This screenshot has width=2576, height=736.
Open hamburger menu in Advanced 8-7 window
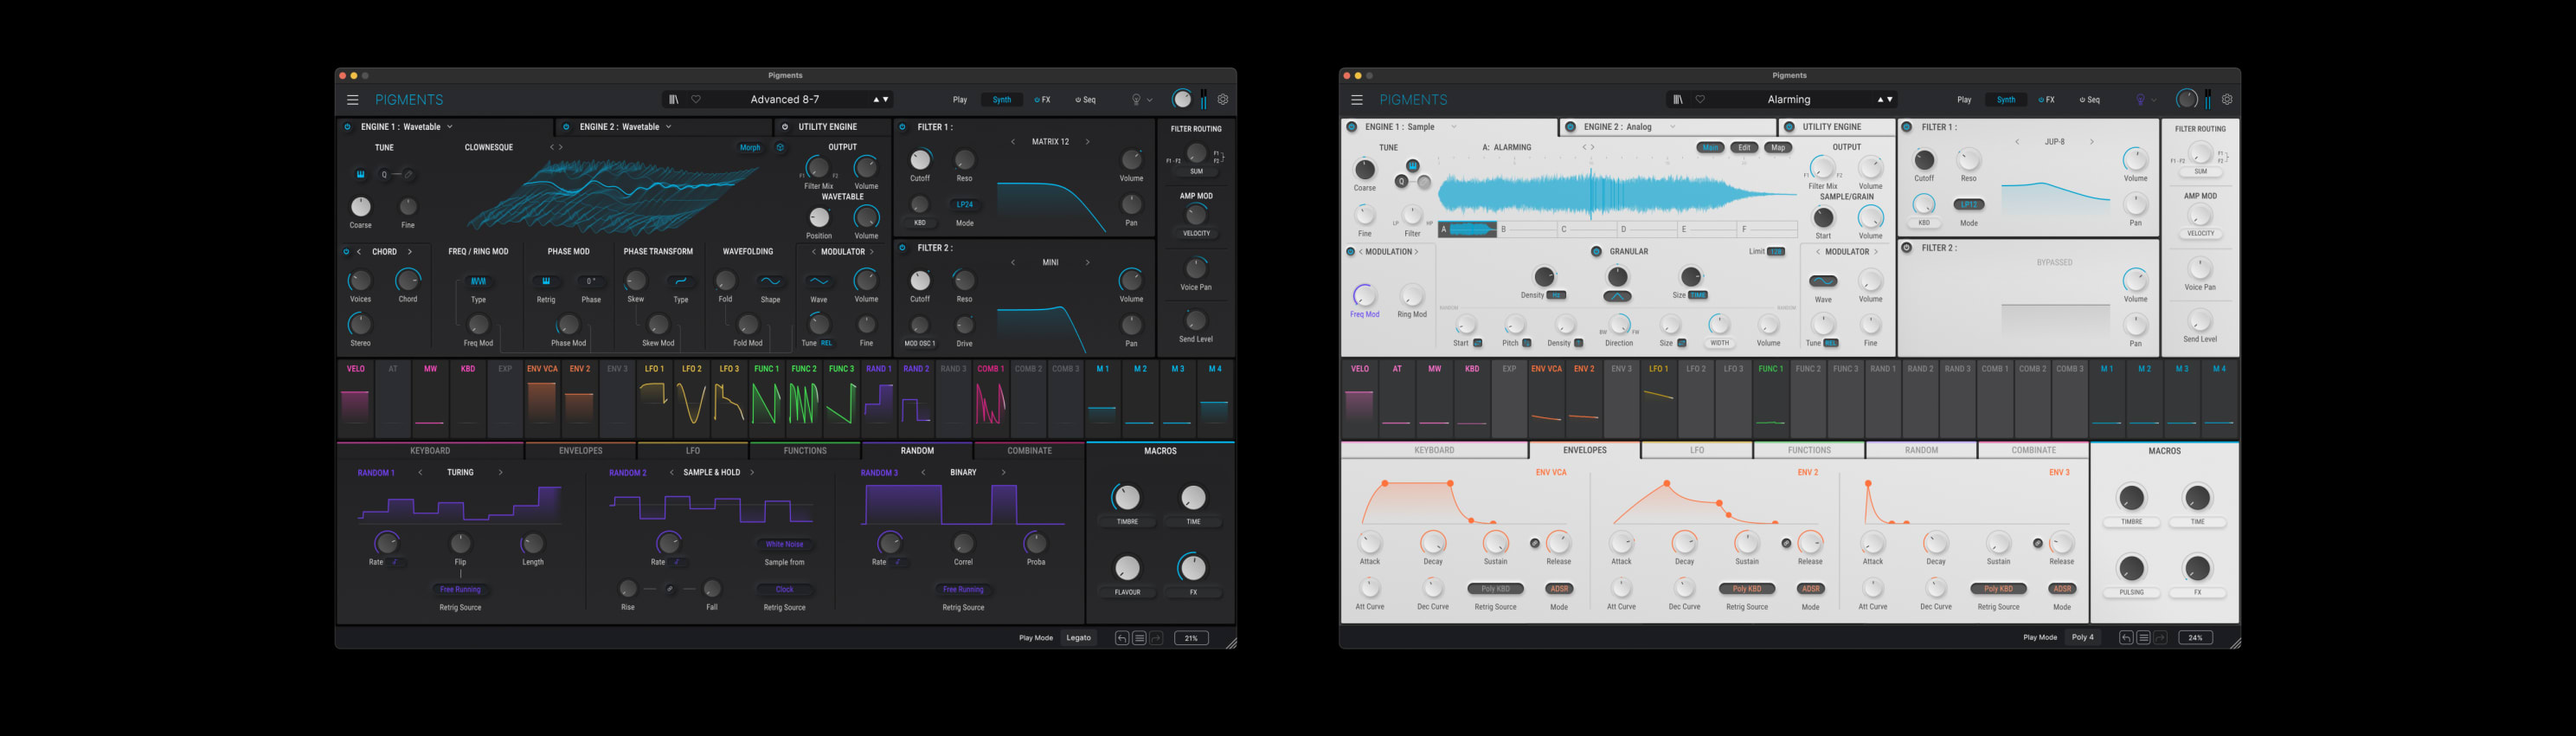352,100
